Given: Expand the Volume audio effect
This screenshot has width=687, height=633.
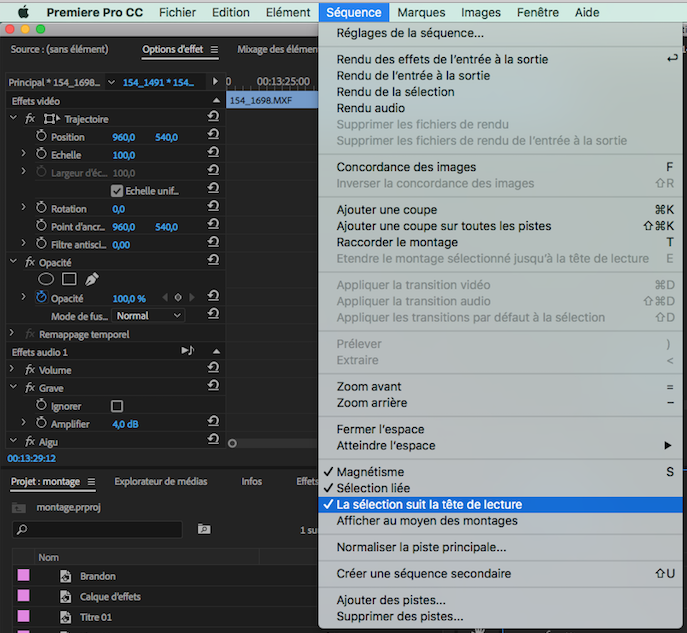Looking at the screenshot, I should click(12, 369).
